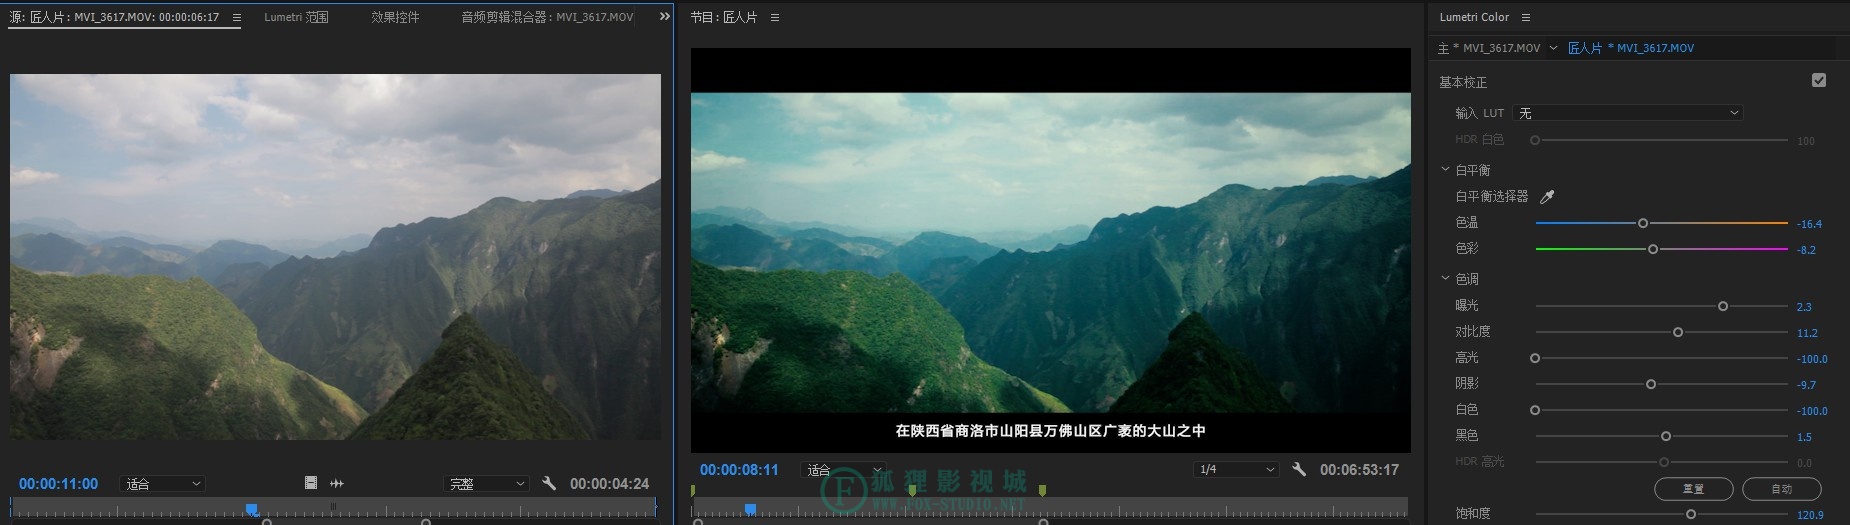Screen dimensions: 1850x525
Task: Click the 高光 value -100.0
Action: [1812, 359]
